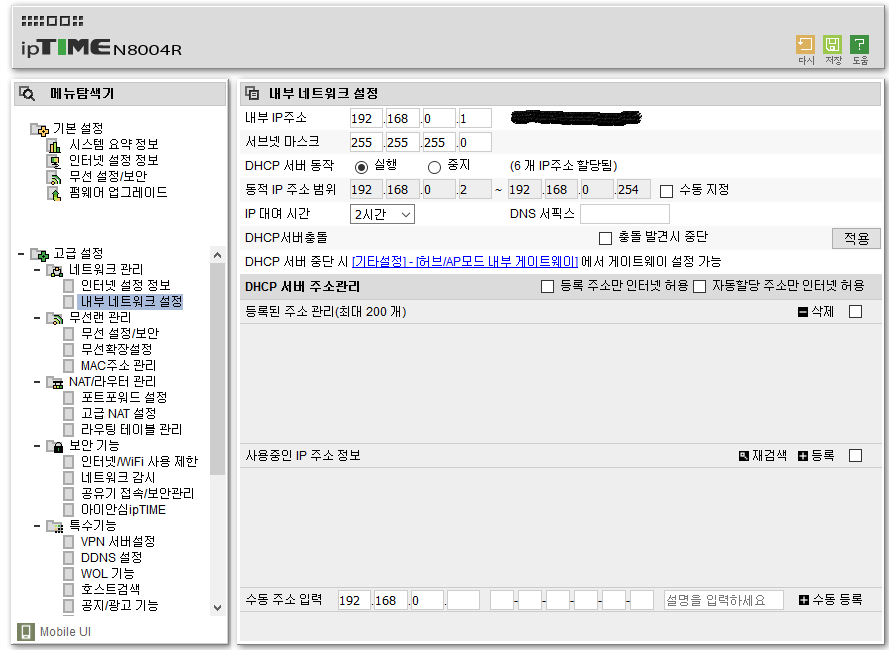This screenshot has width=889, height=650.
Task: Click the 보안 기능 lock folder icon
Action: point(54,446)
